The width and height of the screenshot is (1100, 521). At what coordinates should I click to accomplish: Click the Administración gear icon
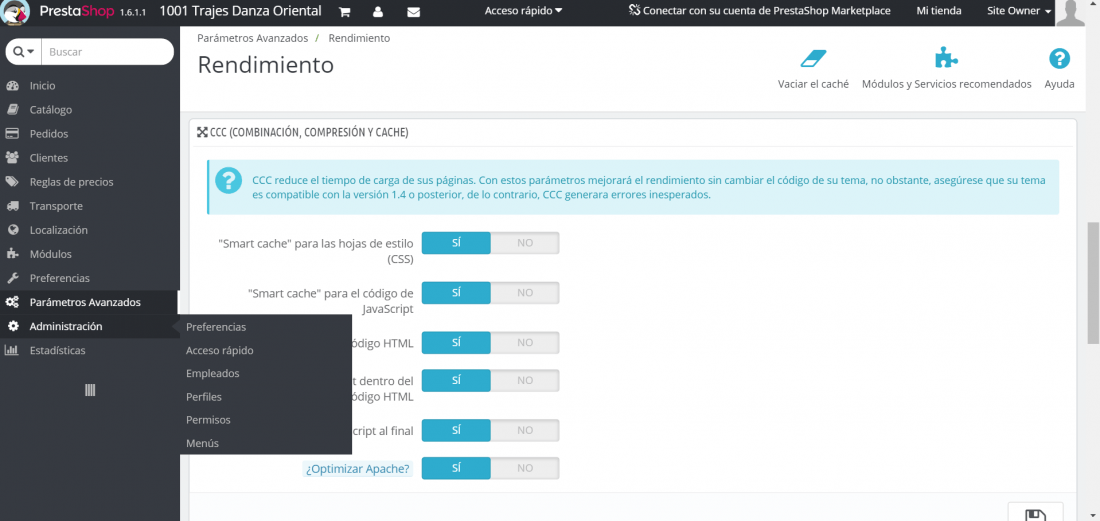[x=12, y=326]
